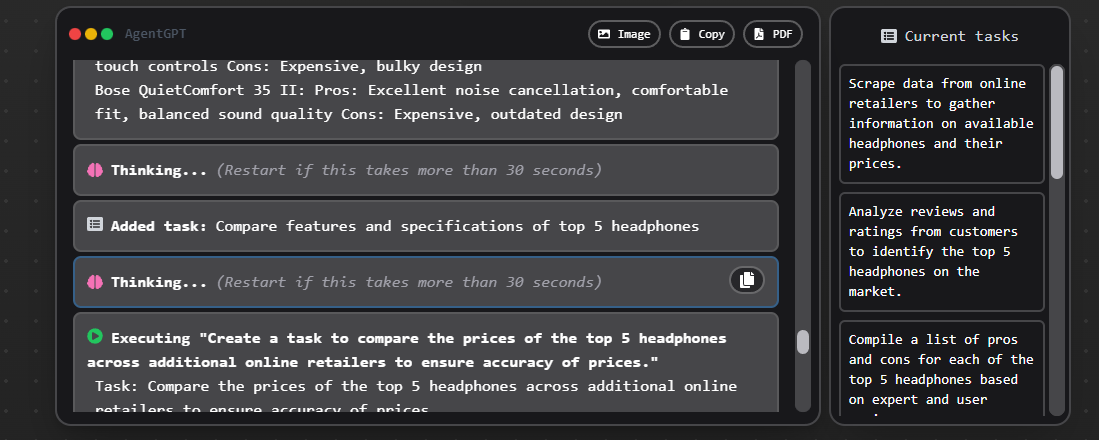Click brain icon in first Thinking message
Viewport: 1099px width, 440px height.
(x=95, y=170)
